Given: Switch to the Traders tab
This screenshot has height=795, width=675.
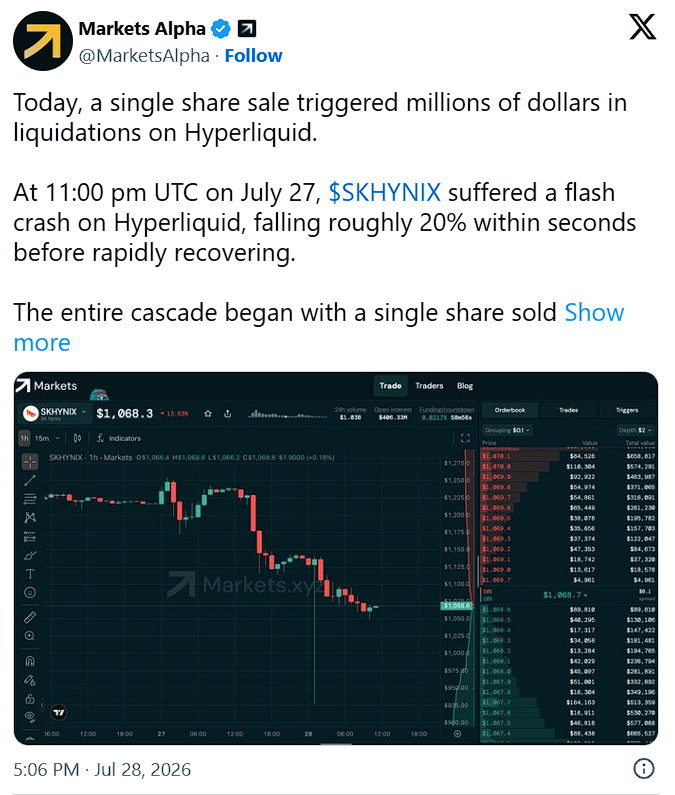Looking at the screenshot, I should pyautogui.click(x=429, y=386).
